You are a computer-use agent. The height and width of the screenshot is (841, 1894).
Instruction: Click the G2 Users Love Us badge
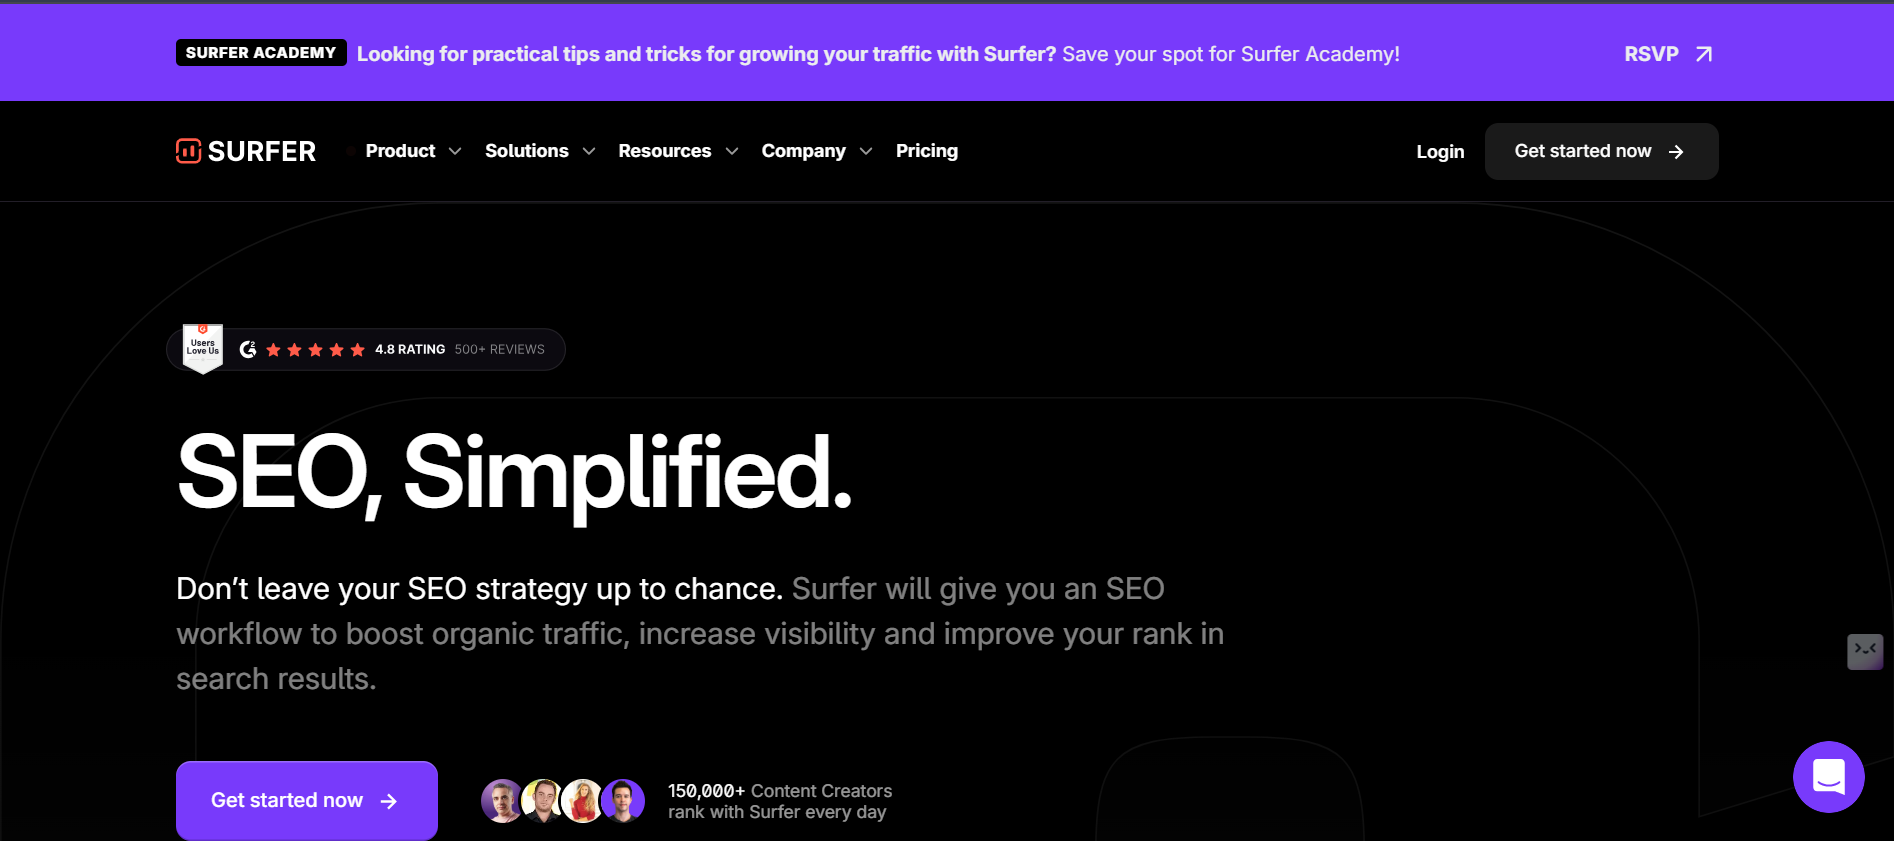coord(203,348)
